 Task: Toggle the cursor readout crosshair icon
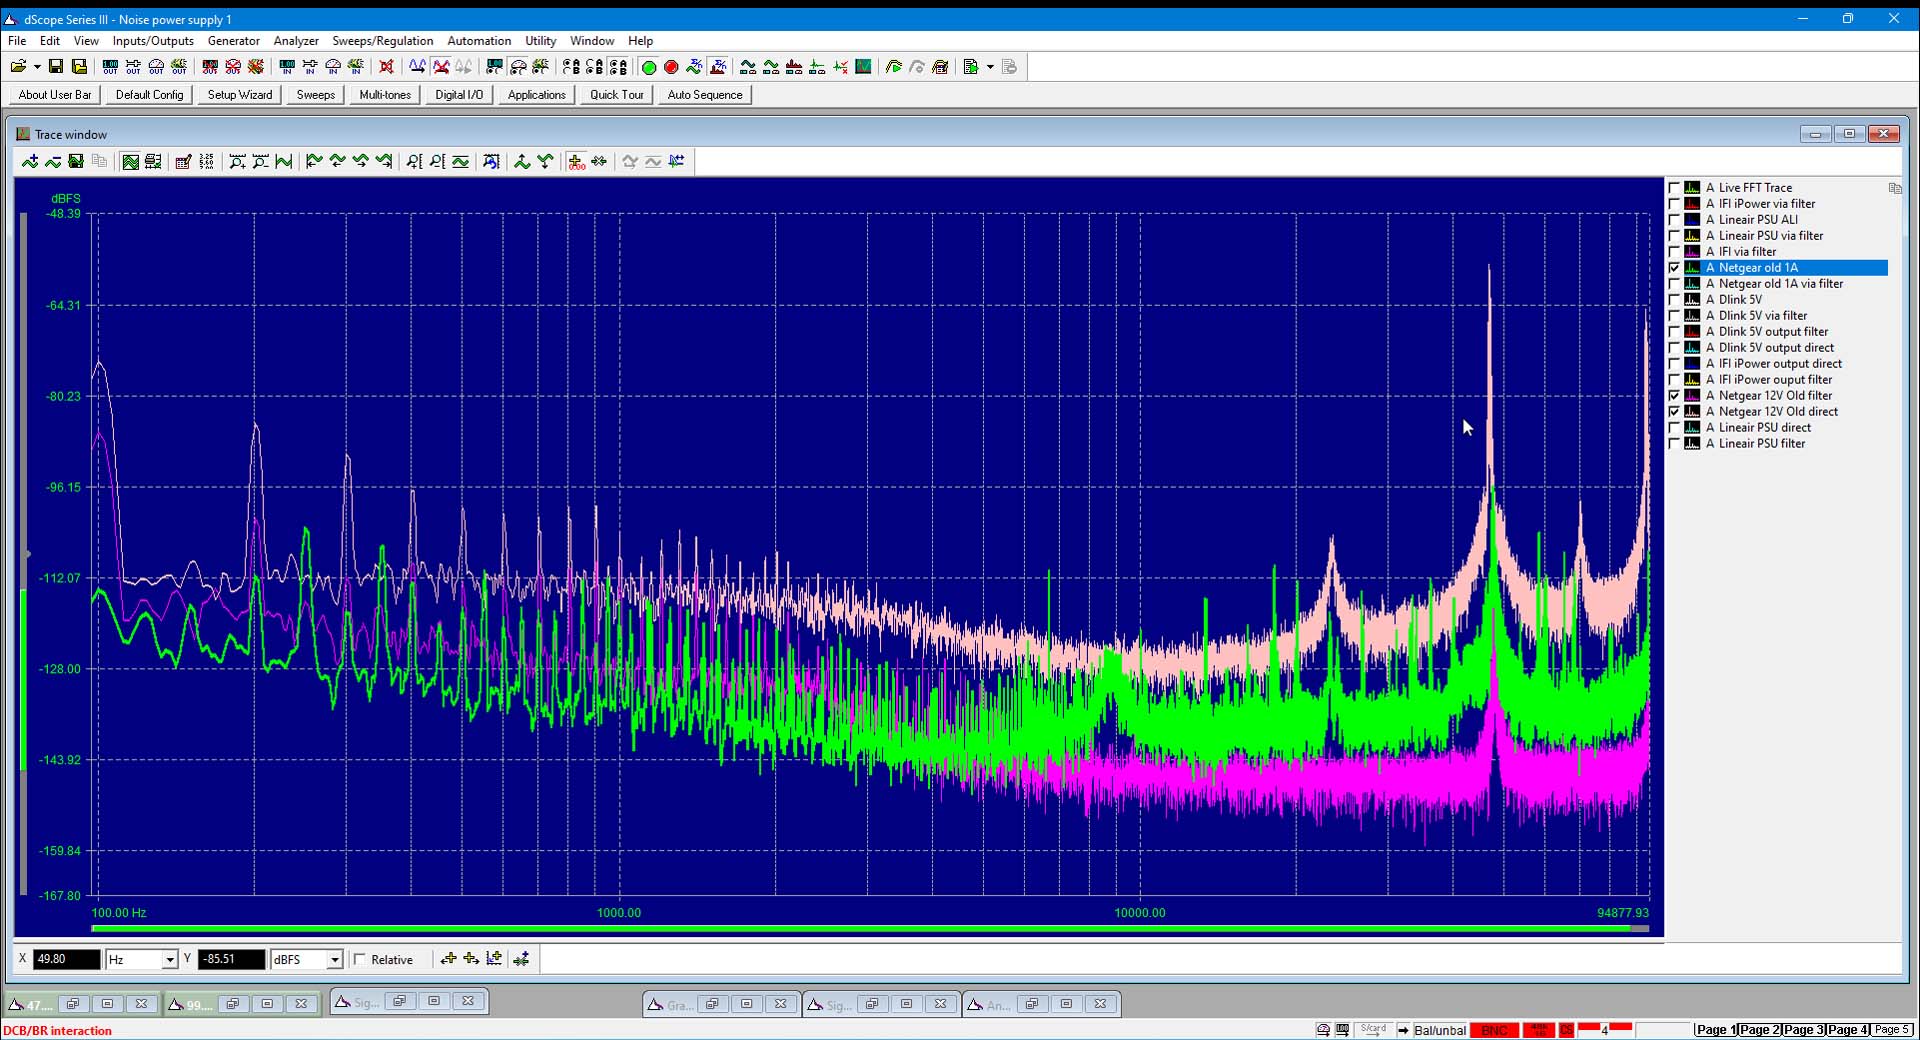coord(576,161)
